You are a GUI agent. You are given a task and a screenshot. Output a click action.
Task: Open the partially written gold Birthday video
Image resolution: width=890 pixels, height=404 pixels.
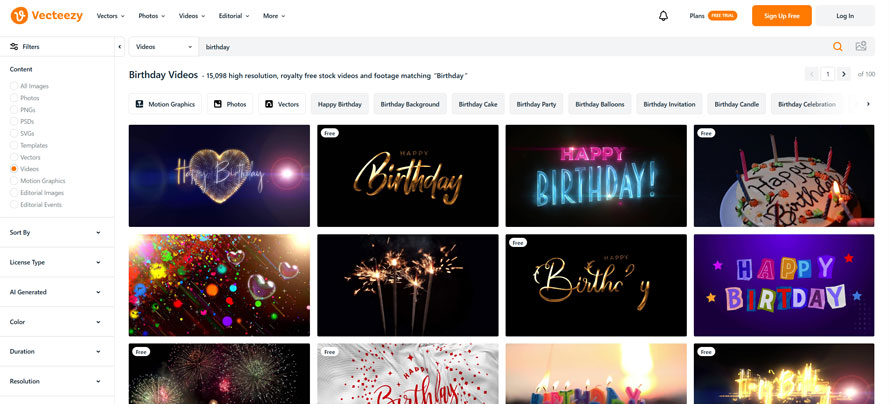tap(596, 285)
